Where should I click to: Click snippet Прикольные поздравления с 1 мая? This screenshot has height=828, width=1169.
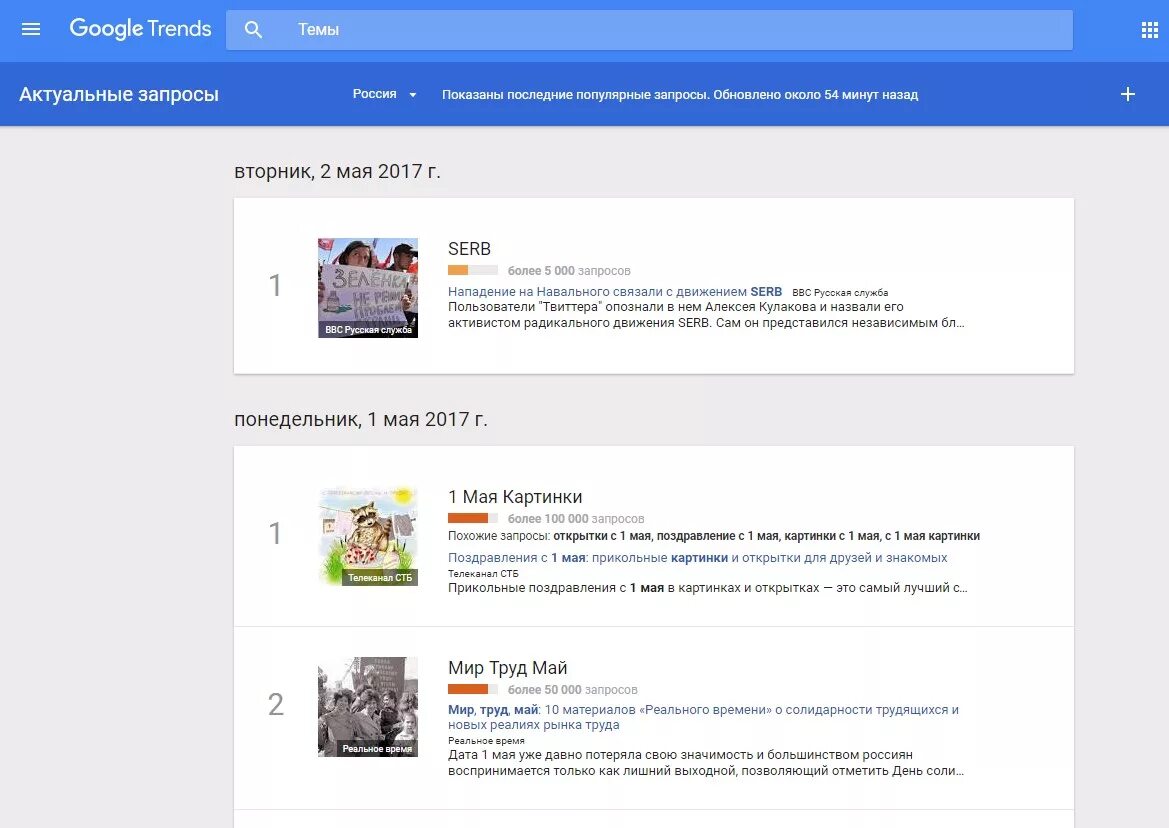[708, 588]
